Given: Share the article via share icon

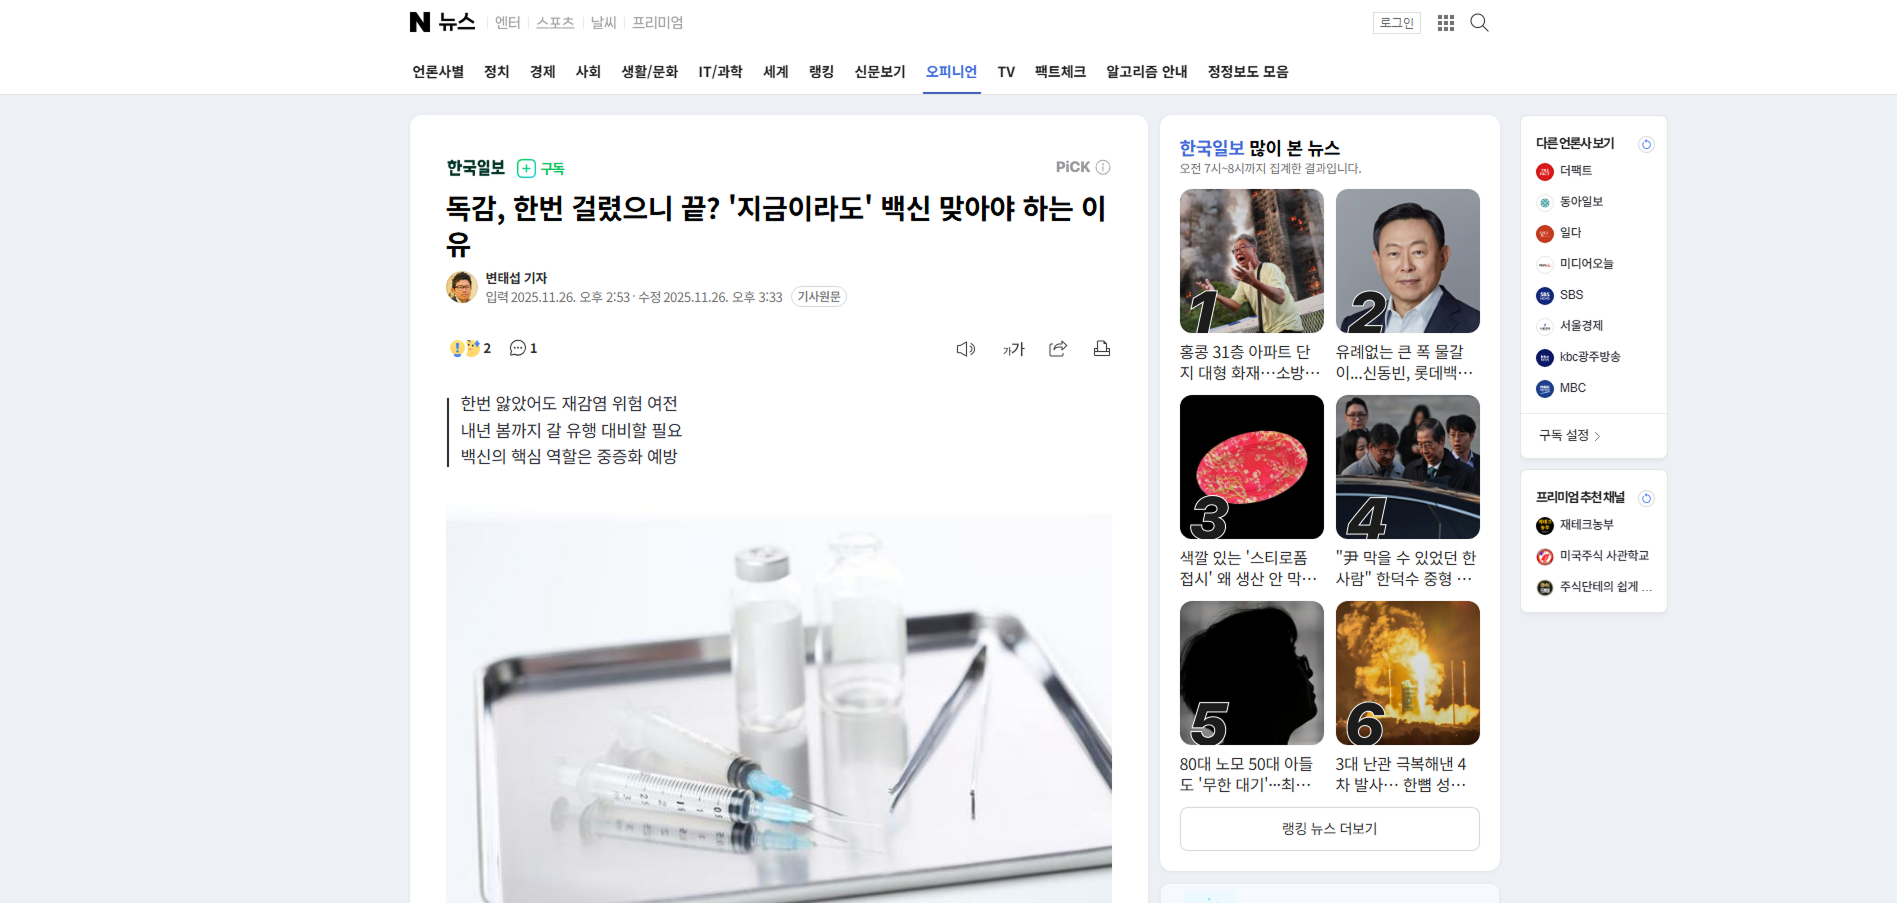Looking at the screenshot, I should point(1058,349).
